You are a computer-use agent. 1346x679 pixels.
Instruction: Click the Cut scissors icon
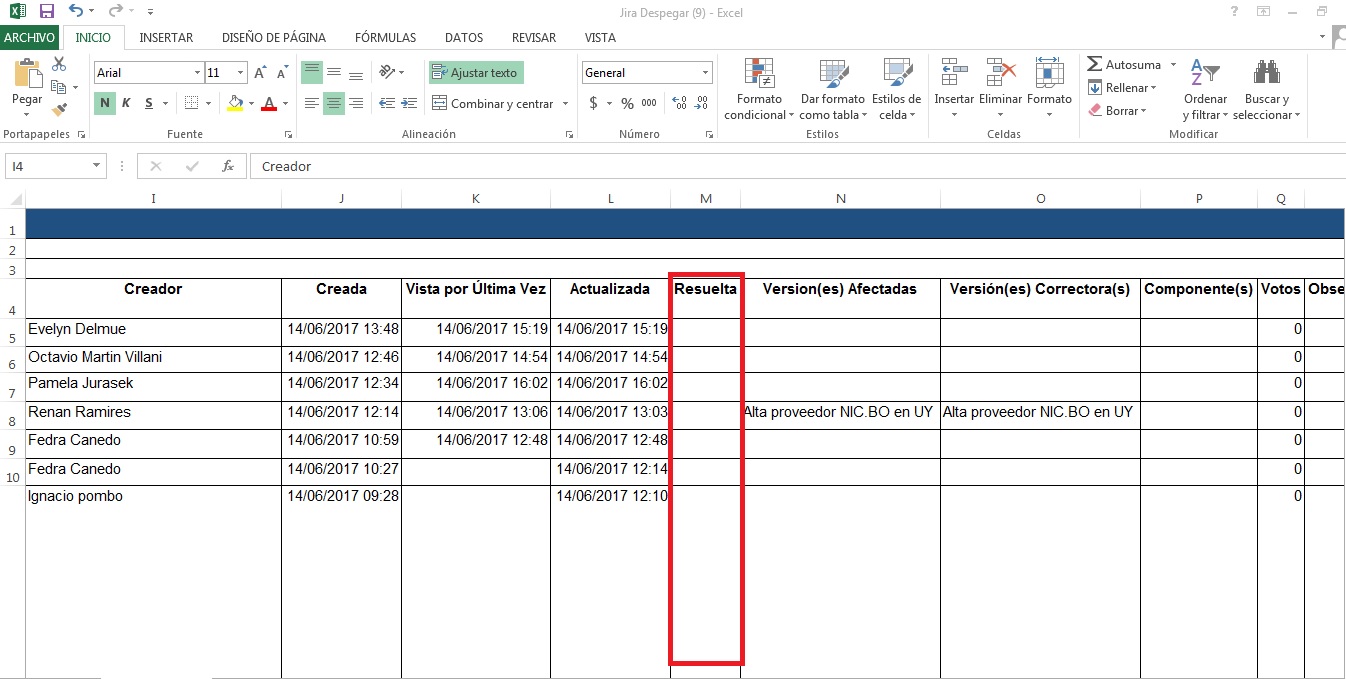pyautogui.click(x=59, y=64)
